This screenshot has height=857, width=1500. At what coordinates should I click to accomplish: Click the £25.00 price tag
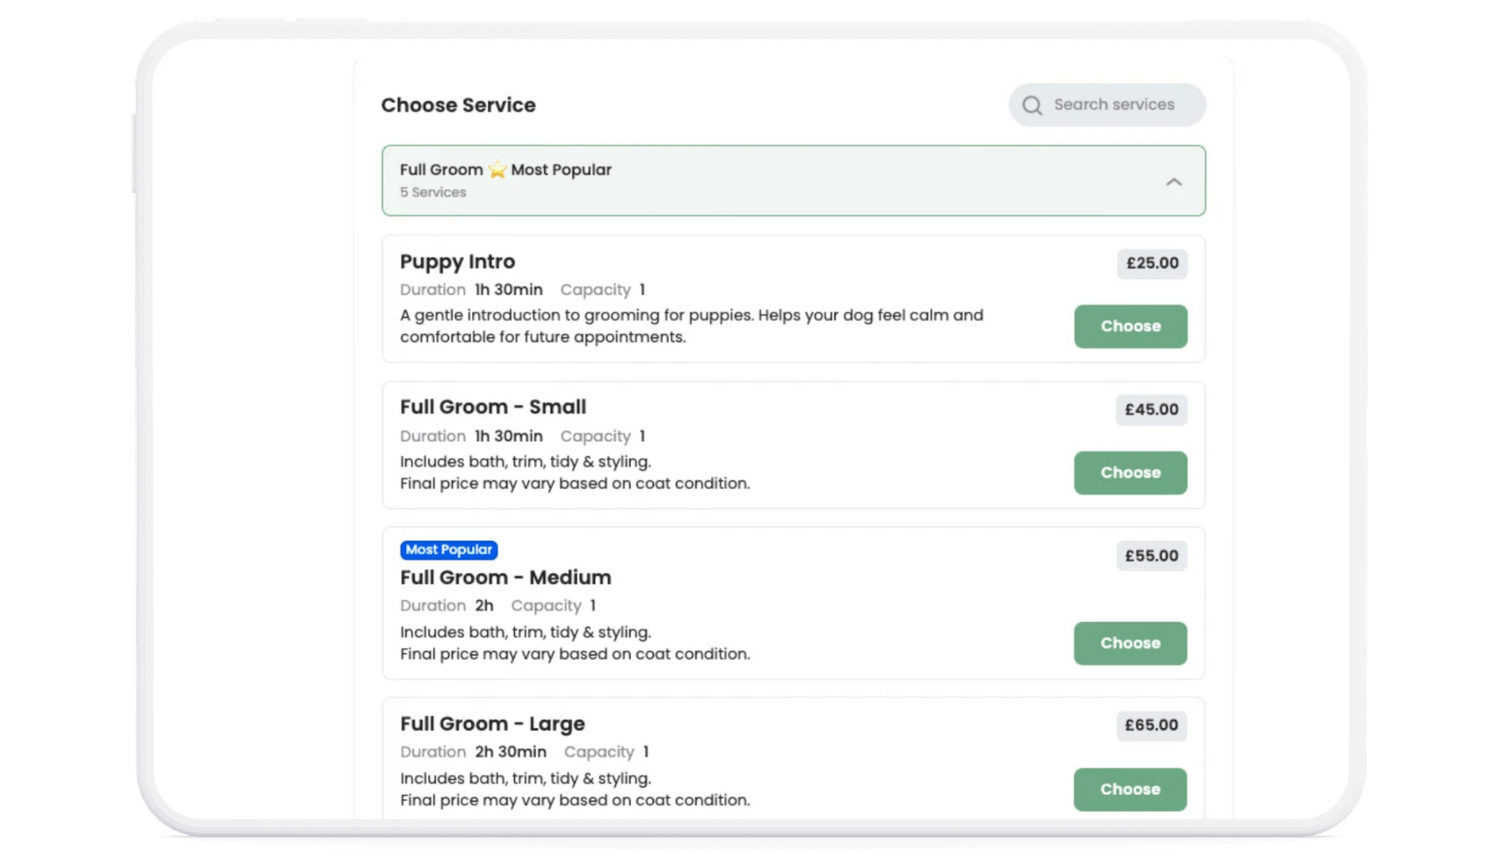[1152, 263]
